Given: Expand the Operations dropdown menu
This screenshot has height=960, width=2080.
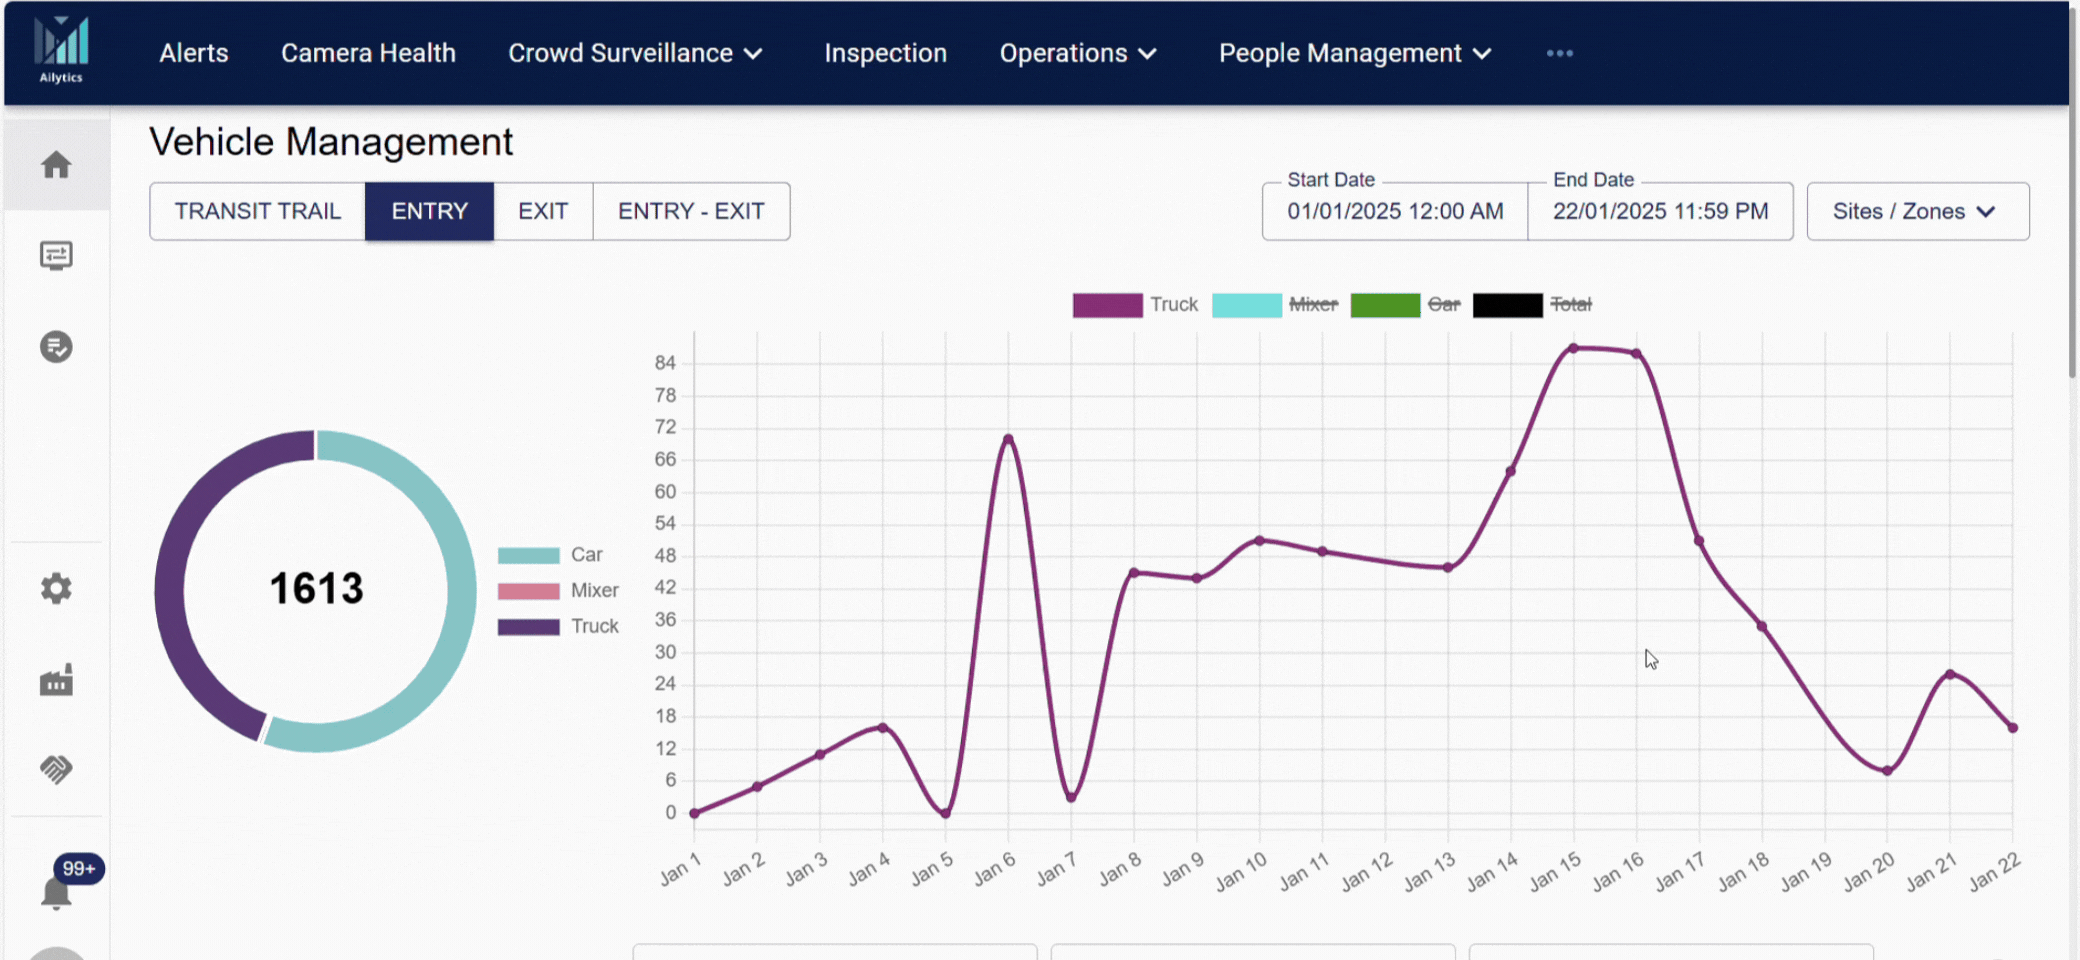Looking at the screenshot, I should 1078,53.
